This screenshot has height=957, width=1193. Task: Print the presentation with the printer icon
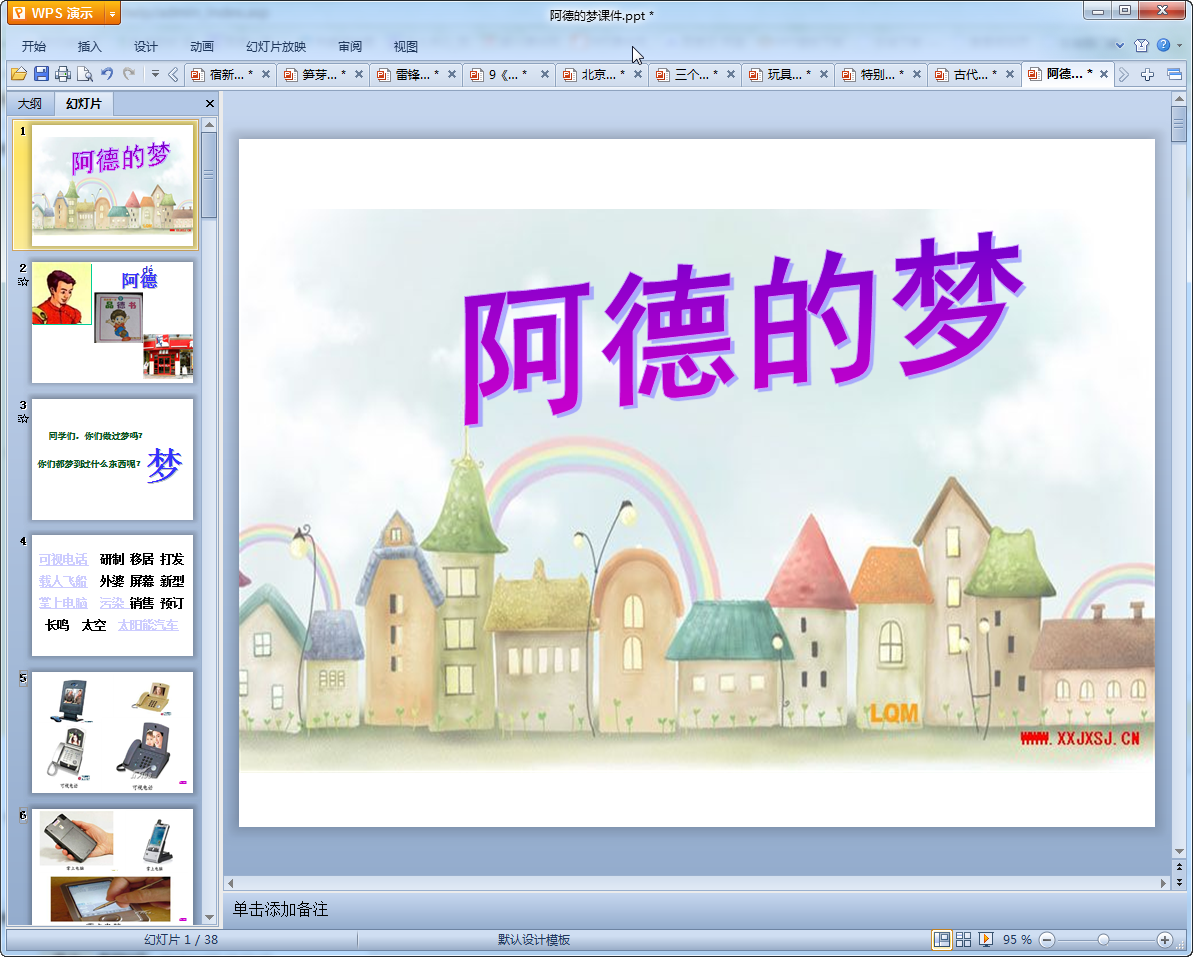coord(63,74)
